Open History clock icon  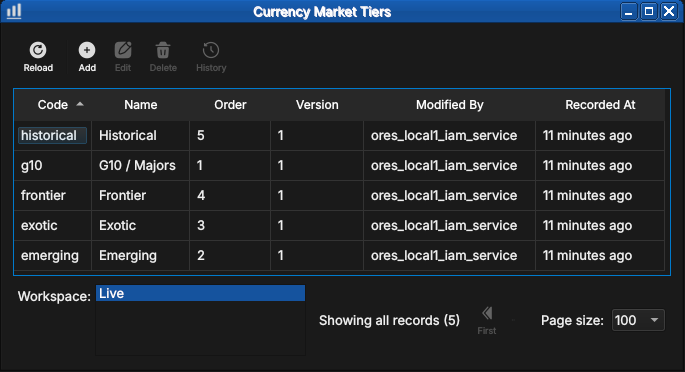coord(211,50)
